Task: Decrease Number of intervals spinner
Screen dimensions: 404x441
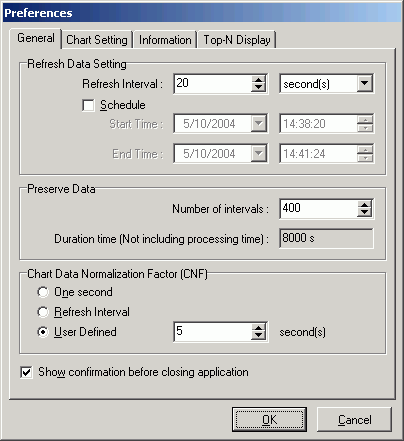Action: pos(364,213)
